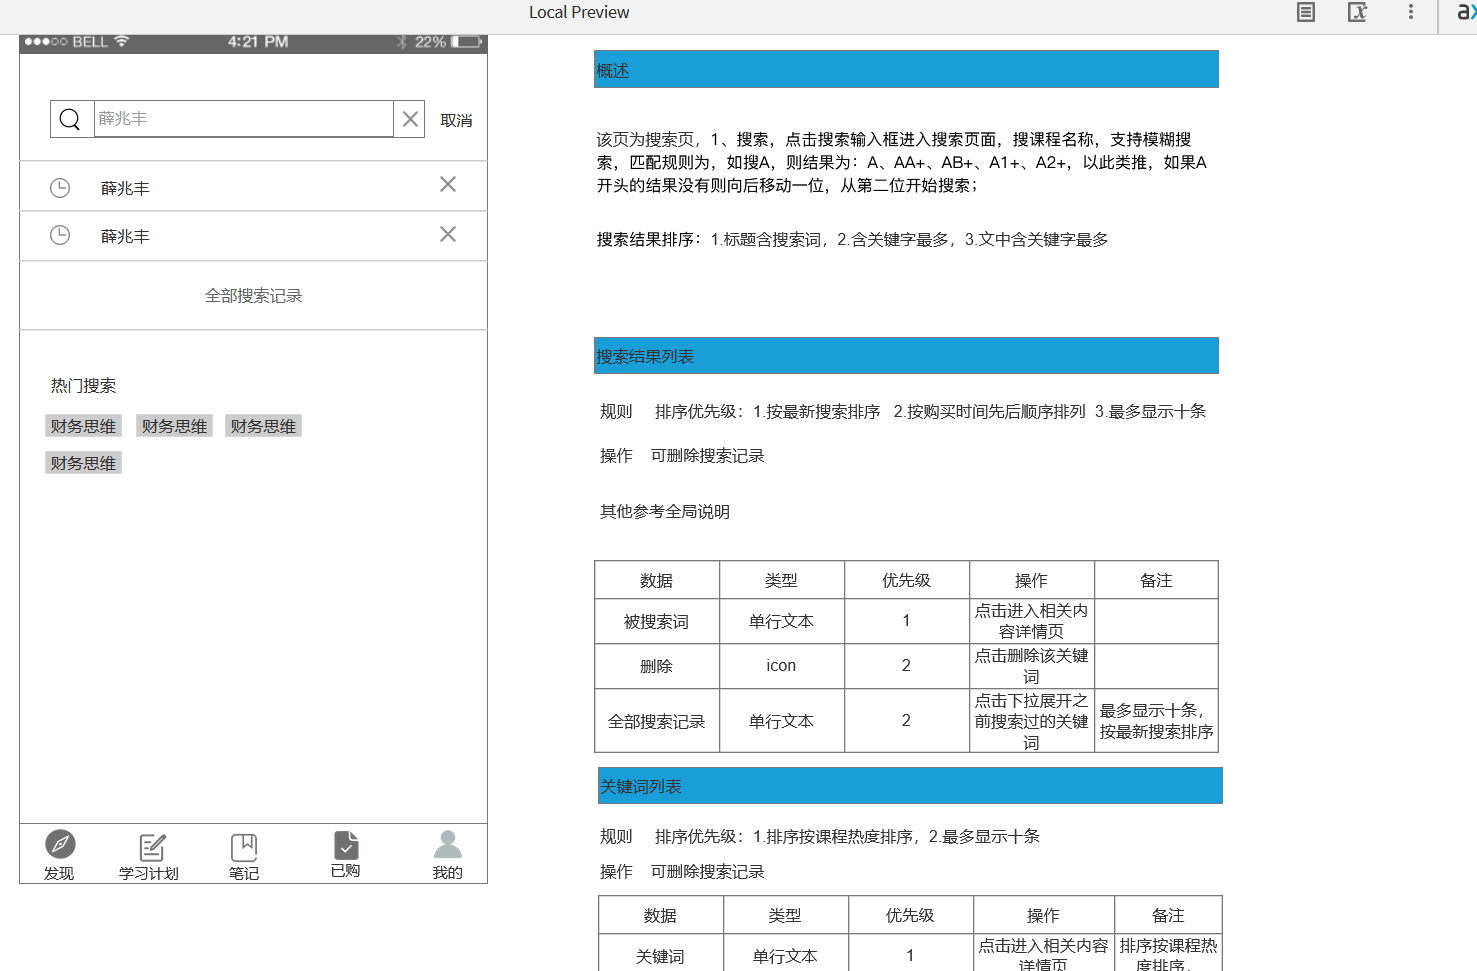Click the wifi icon in phone status bar
1477x971 pixels.
pyautogui.click(x=122, y=42)
